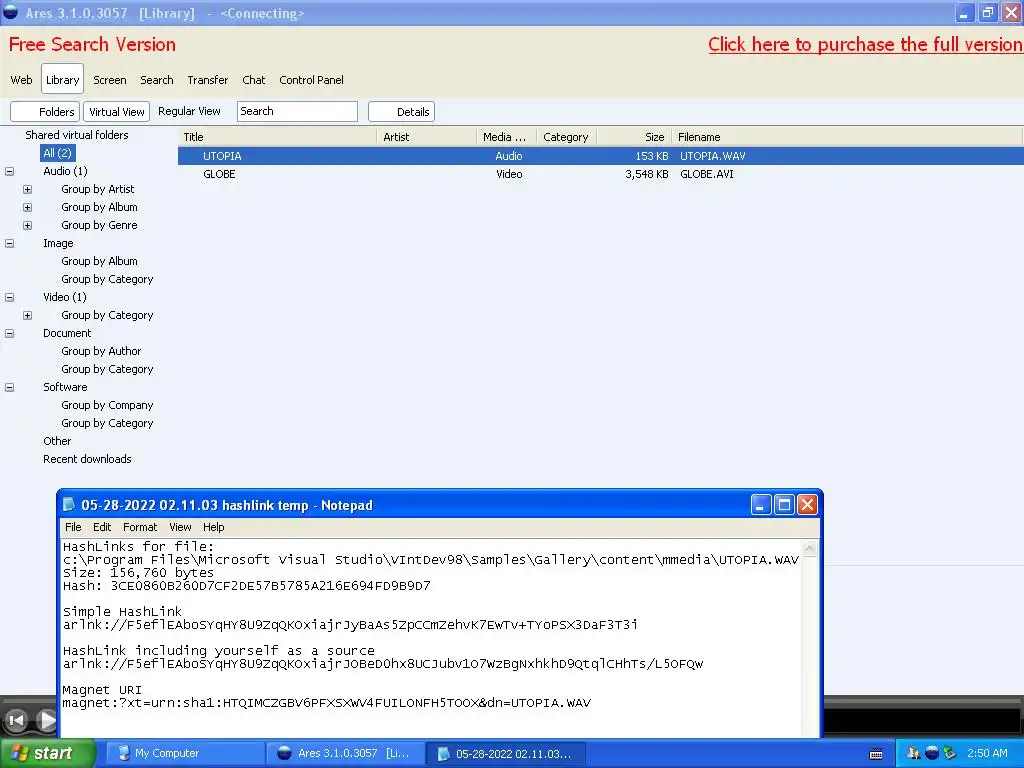
Task: Open the Chat tab
Action: click(253, 80)
